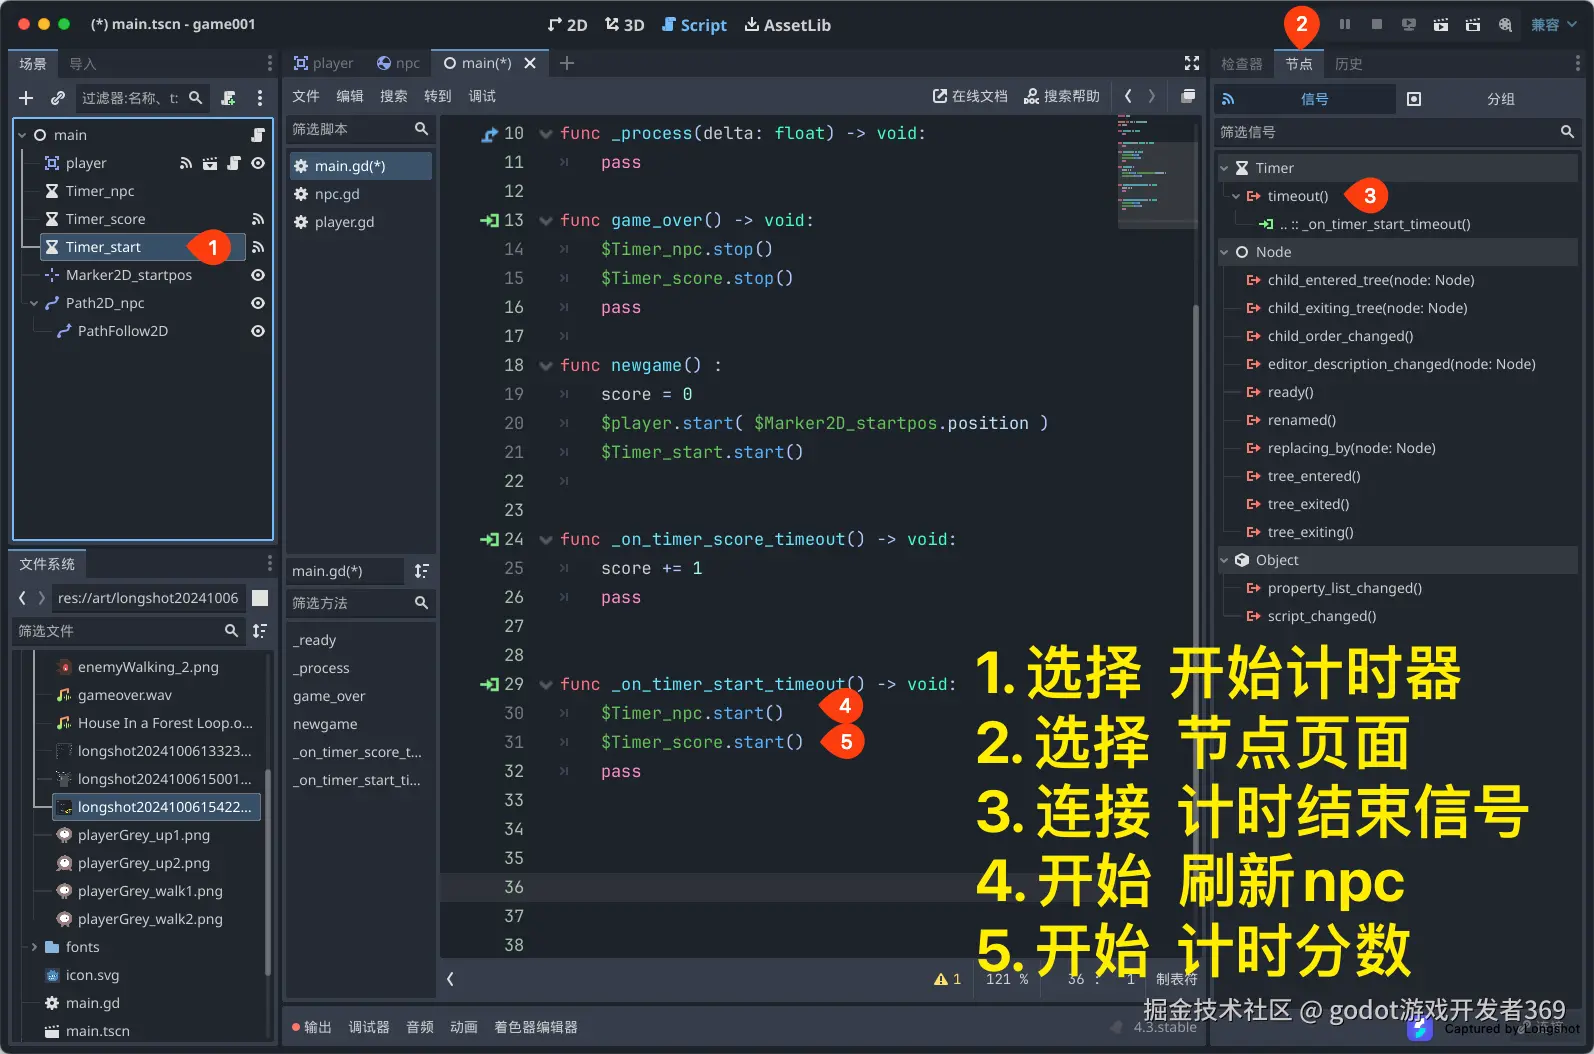This screenshot has width=1594, height=1054.
Task: Toggle the scripts panel sidebar
Action: [451, 979]
